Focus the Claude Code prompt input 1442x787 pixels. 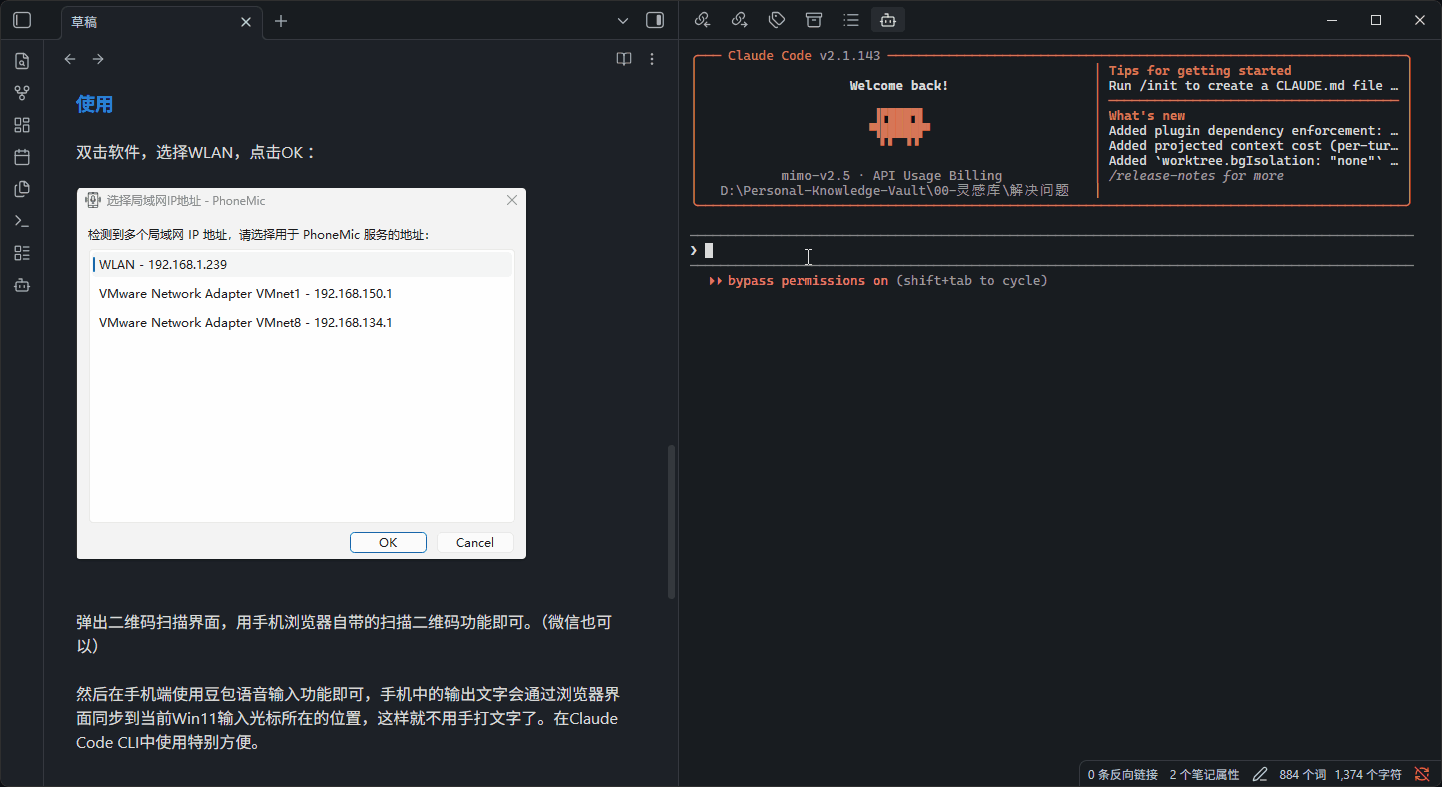(1052, 251)
